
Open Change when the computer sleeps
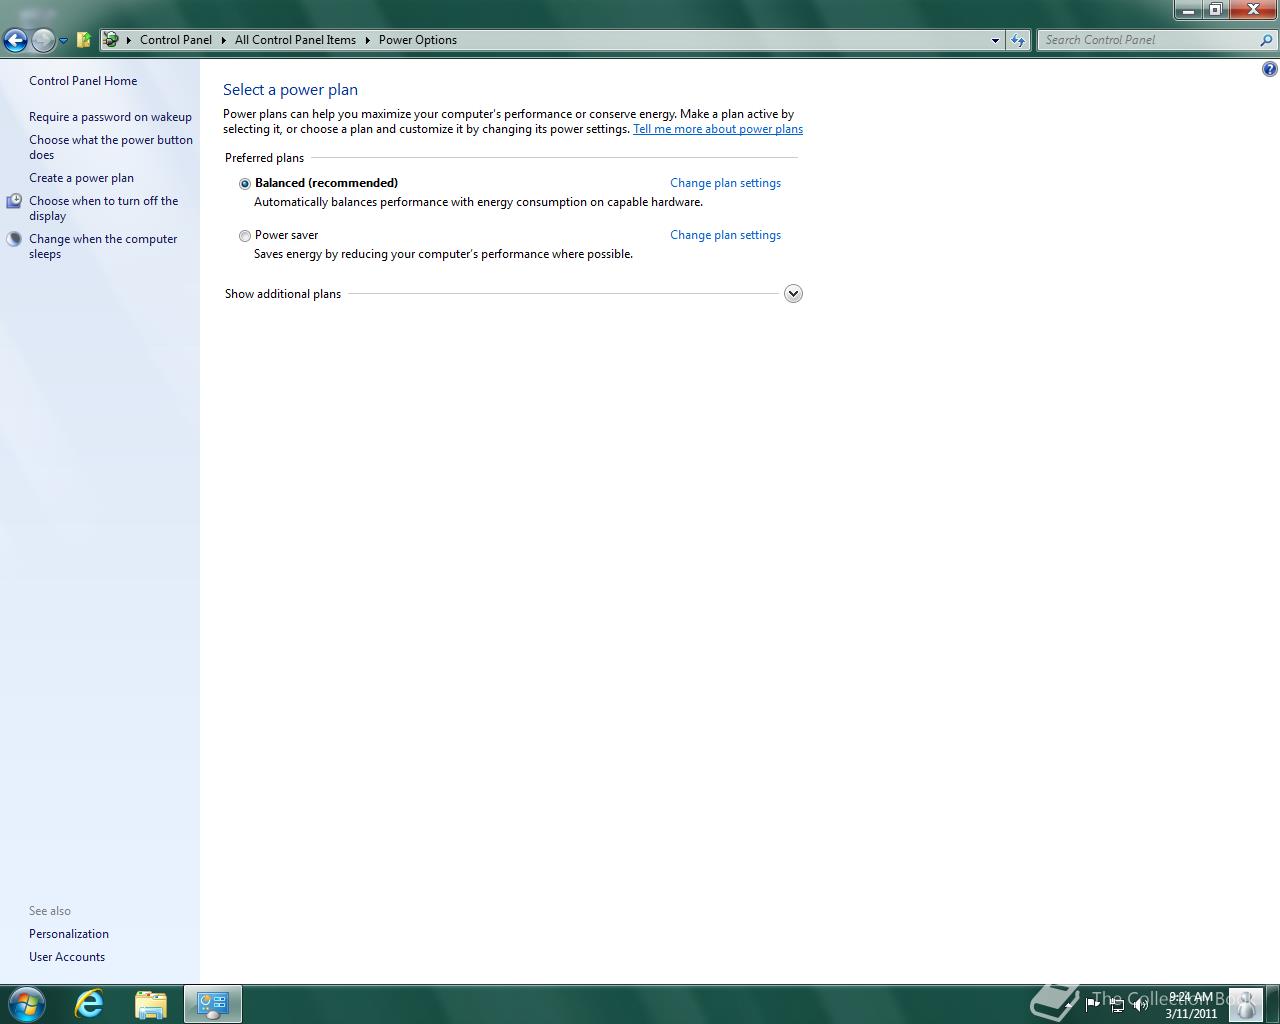pyautogui.click(x=103, y=246)
